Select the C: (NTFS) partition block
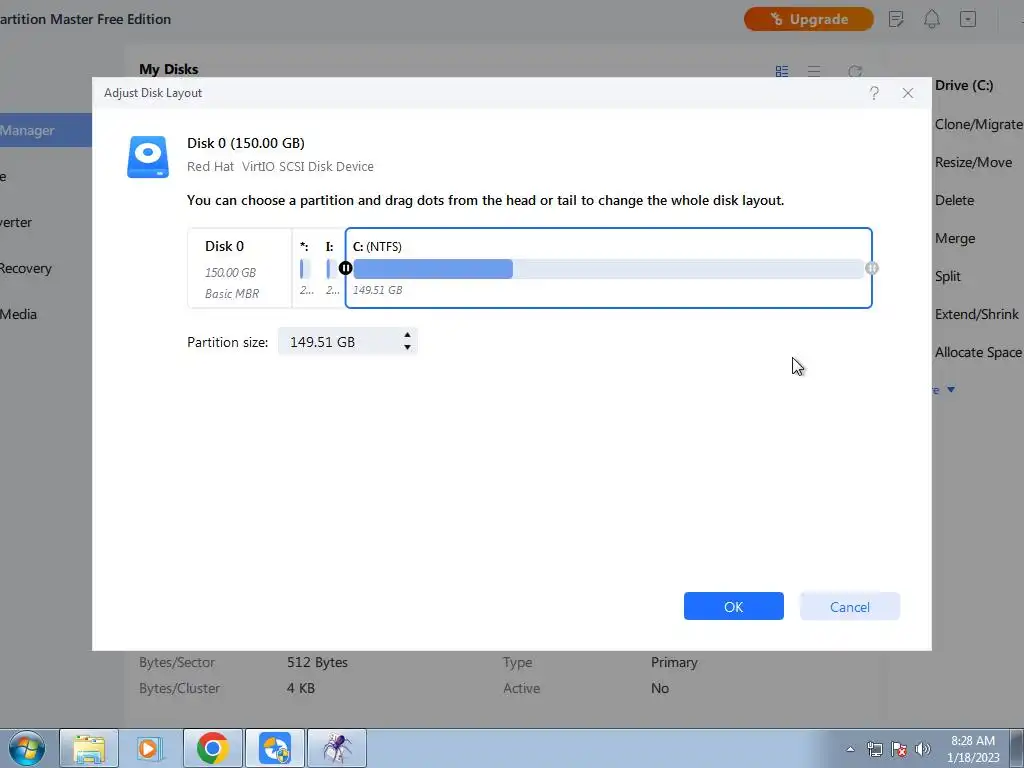This screenshot has height=768, width=1024. pos(609,268)
